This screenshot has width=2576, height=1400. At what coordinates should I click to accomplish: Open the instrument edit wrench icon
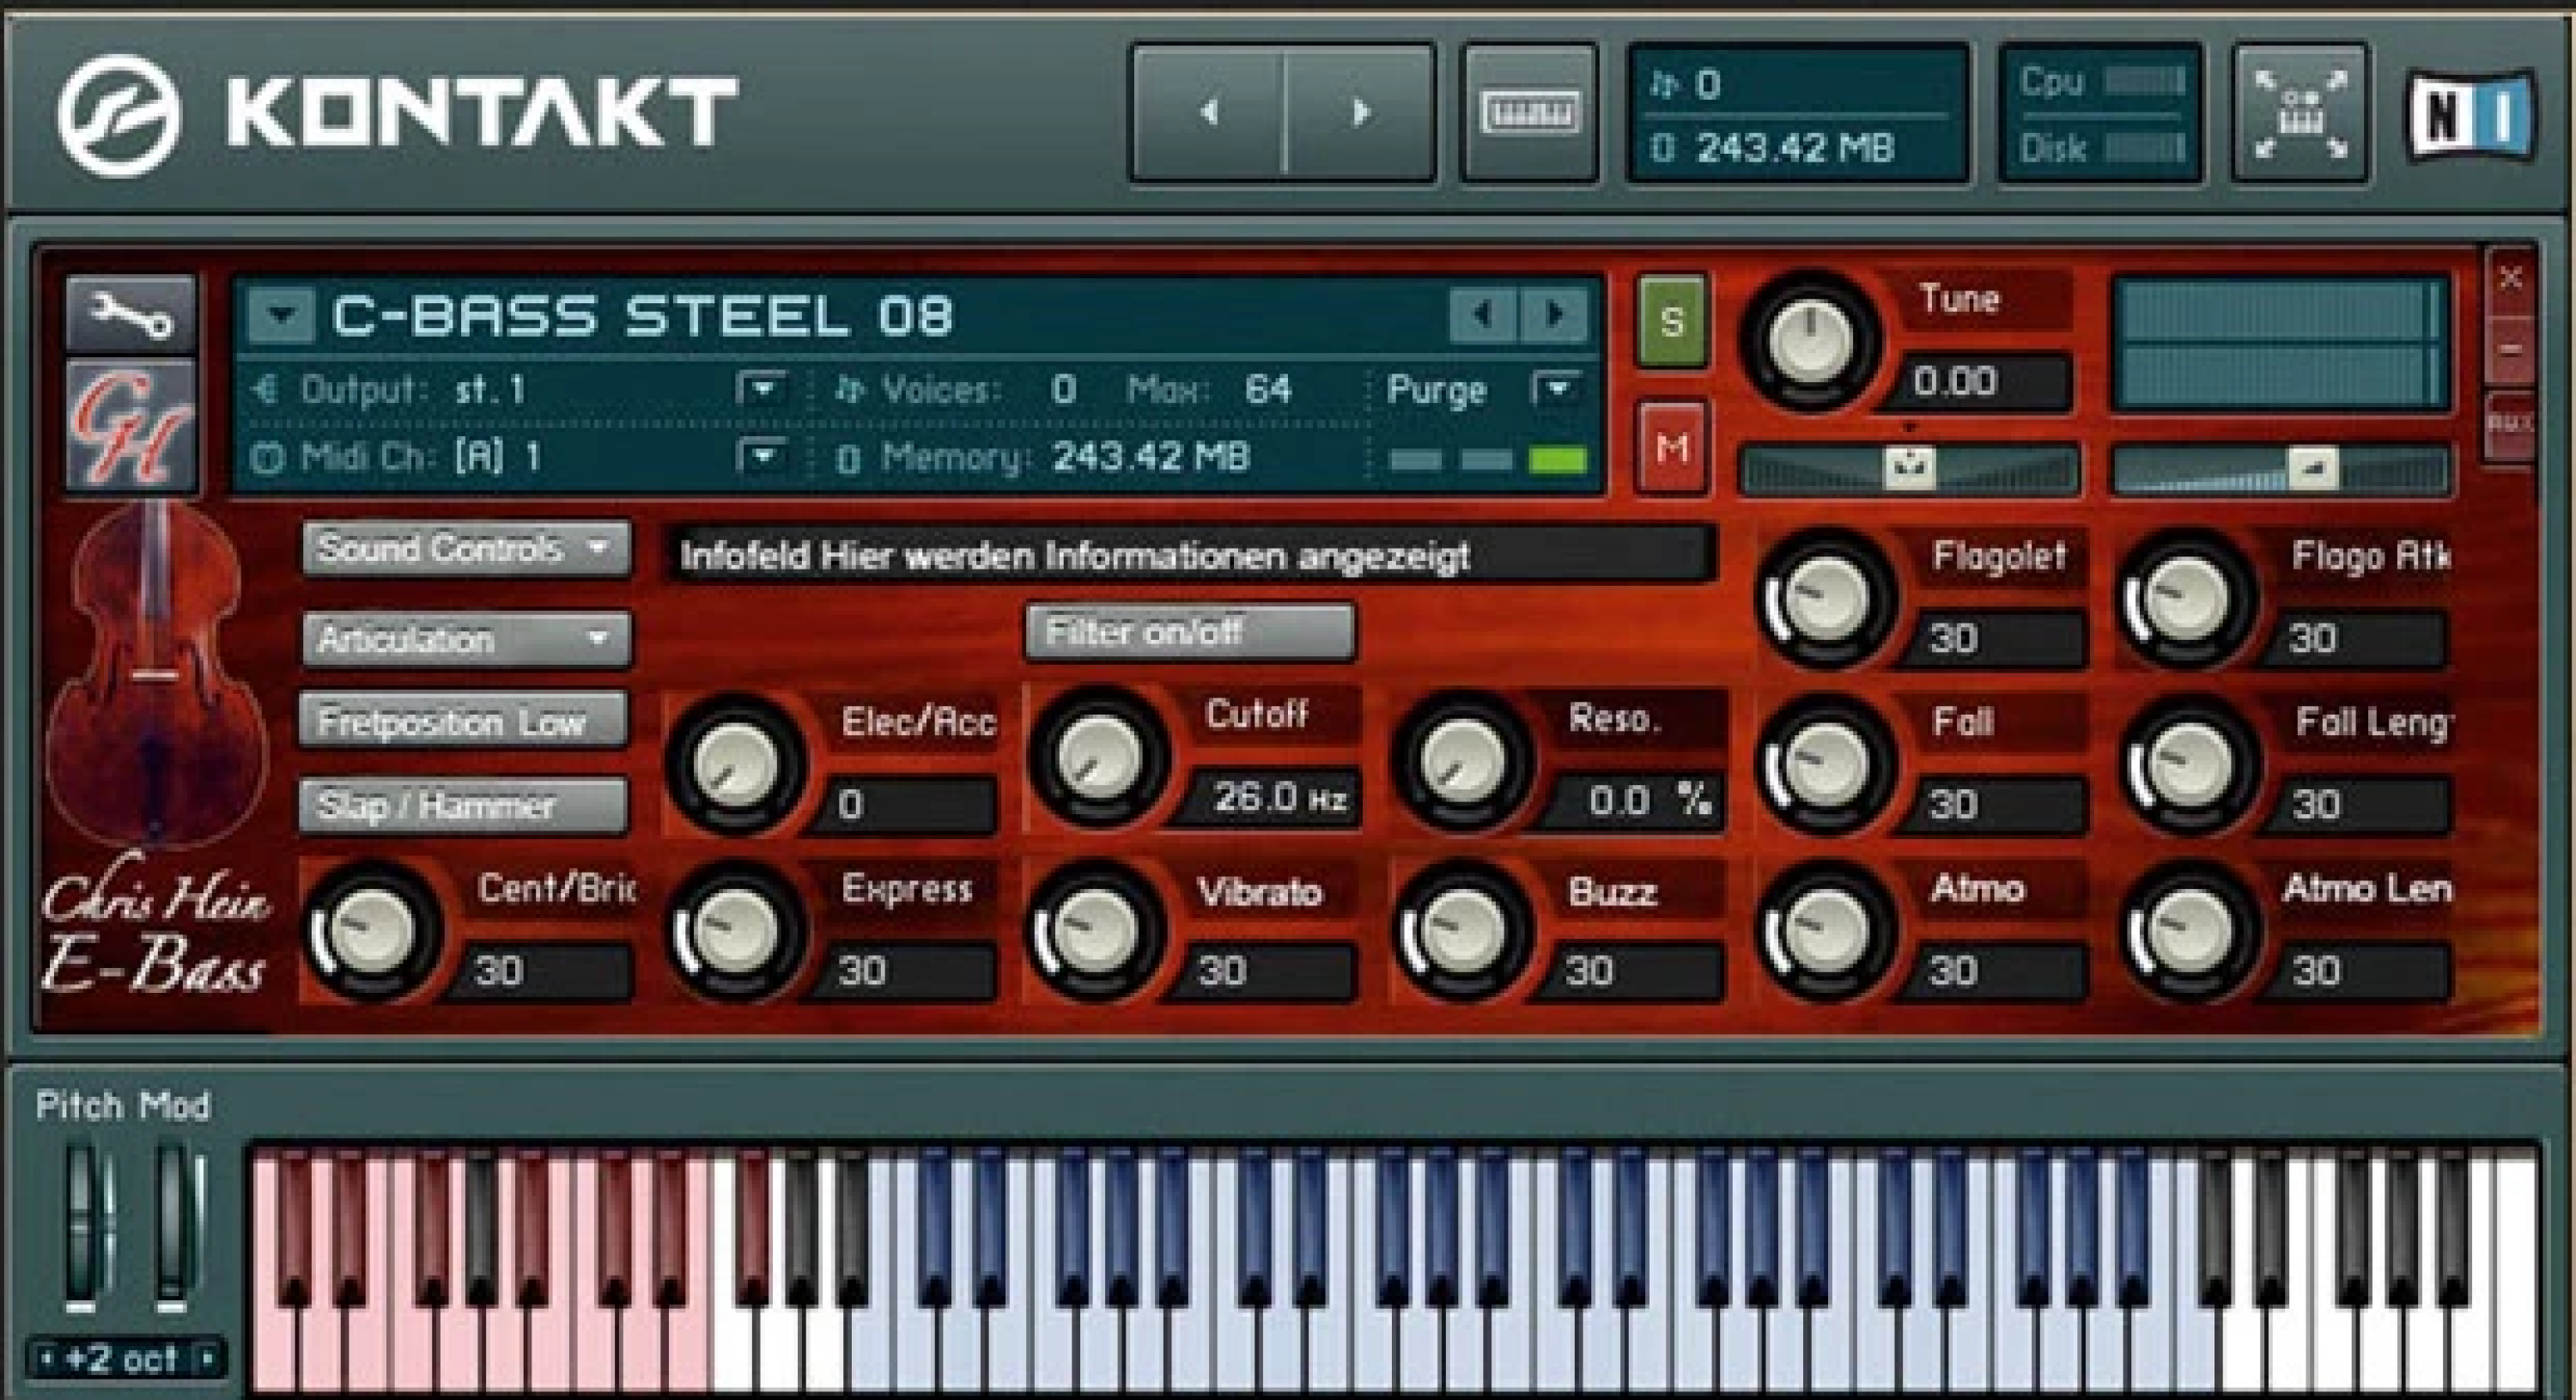pyautogui.click(x=130, y=310)
